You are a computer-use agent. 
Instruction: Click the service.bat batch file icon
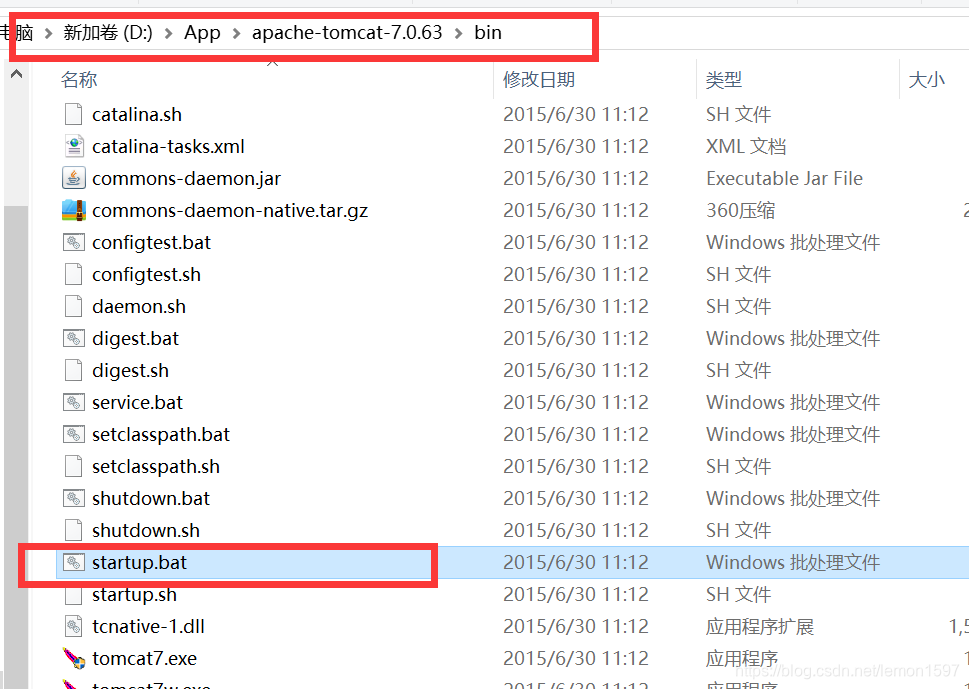(x=74, y=402)
